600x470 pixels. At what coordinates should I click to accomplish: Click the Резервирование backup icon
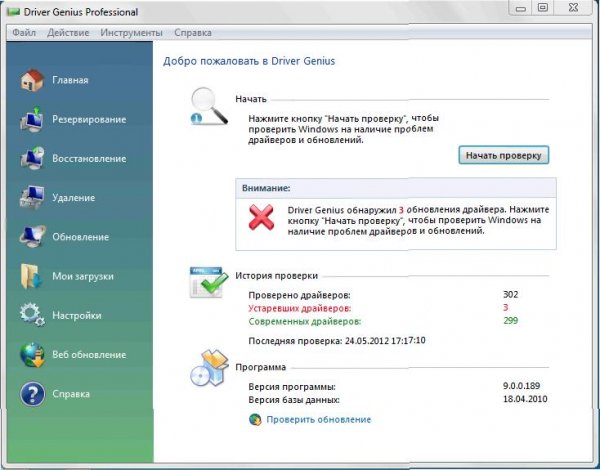33,119
